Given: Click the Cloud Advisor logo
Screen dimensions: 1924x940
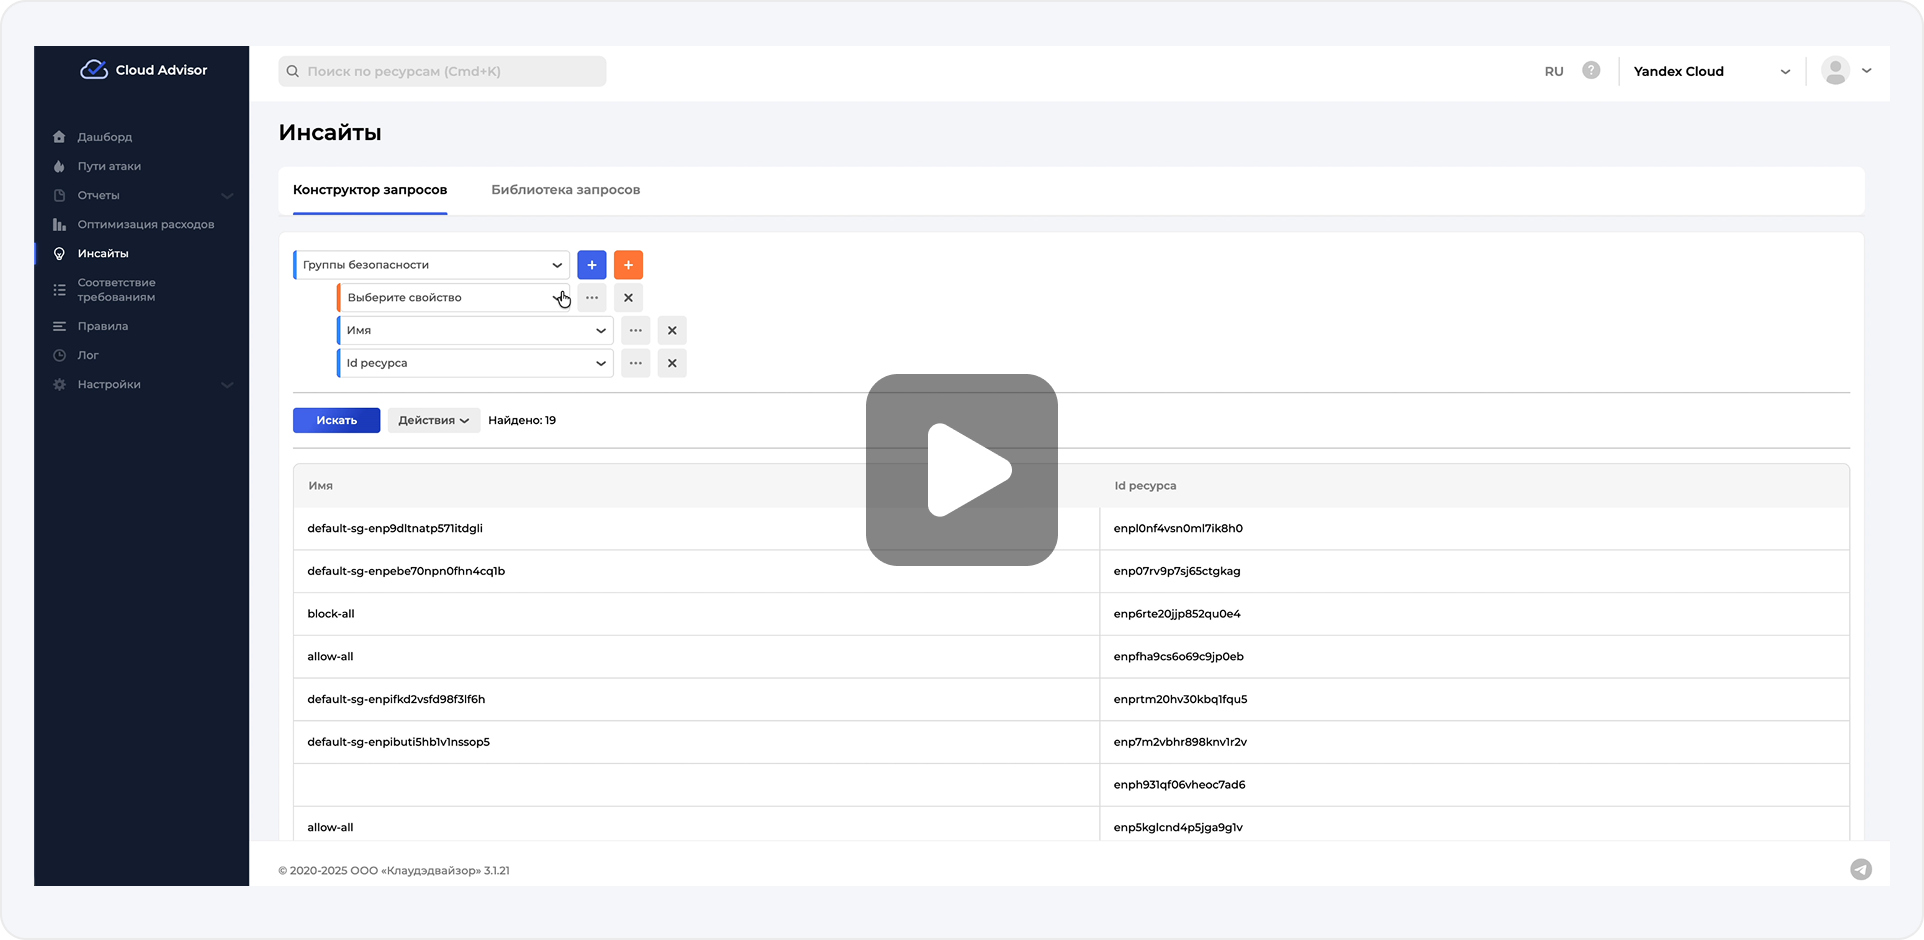Looking at the screenshot, I should pyautogui.click(x=143, y=70).
